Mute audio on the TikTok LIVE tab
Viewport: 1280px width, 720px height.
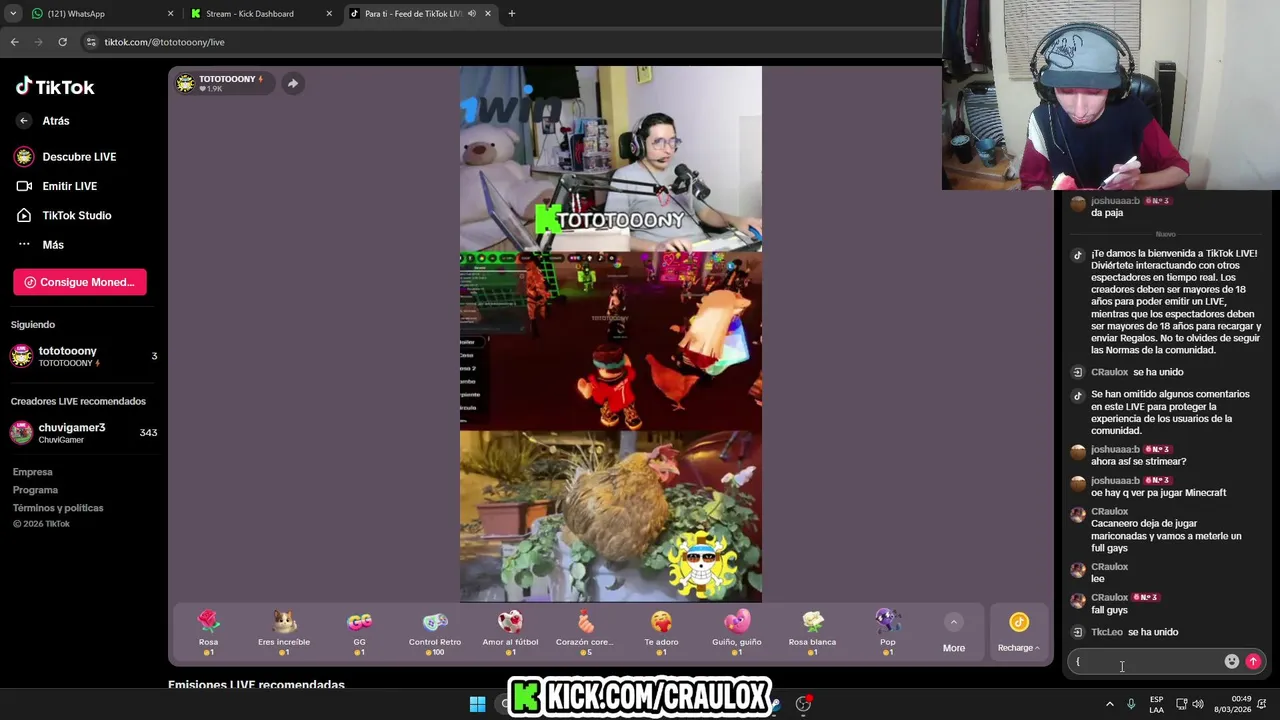472,14
